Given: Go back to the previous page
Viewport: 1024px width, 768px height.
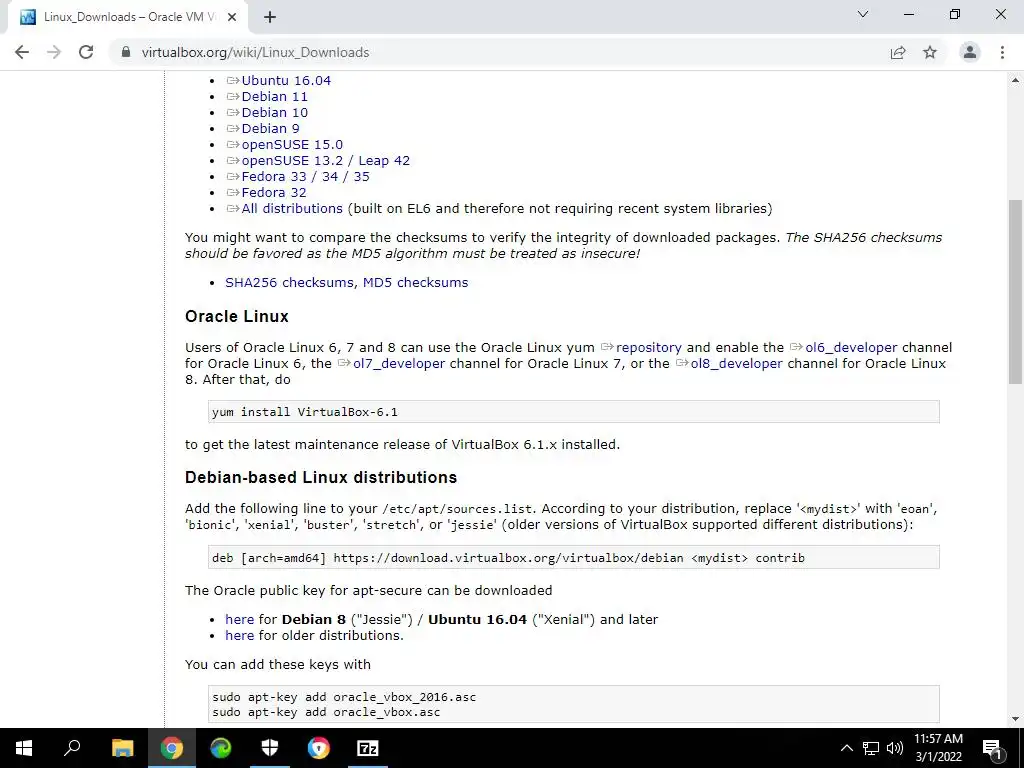Looking at the screenshot, I should [22, 52].
